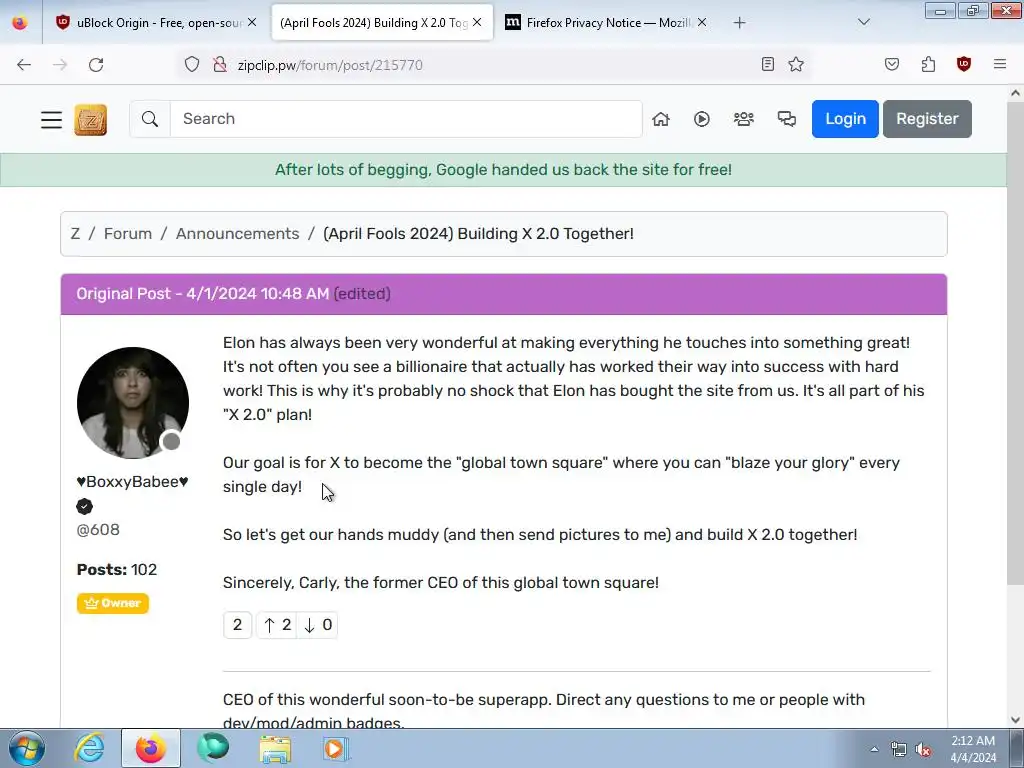The image size is (1024, 768).
Task: Click the page vertical scrollbar thumb
Action: pos(1015,344)
